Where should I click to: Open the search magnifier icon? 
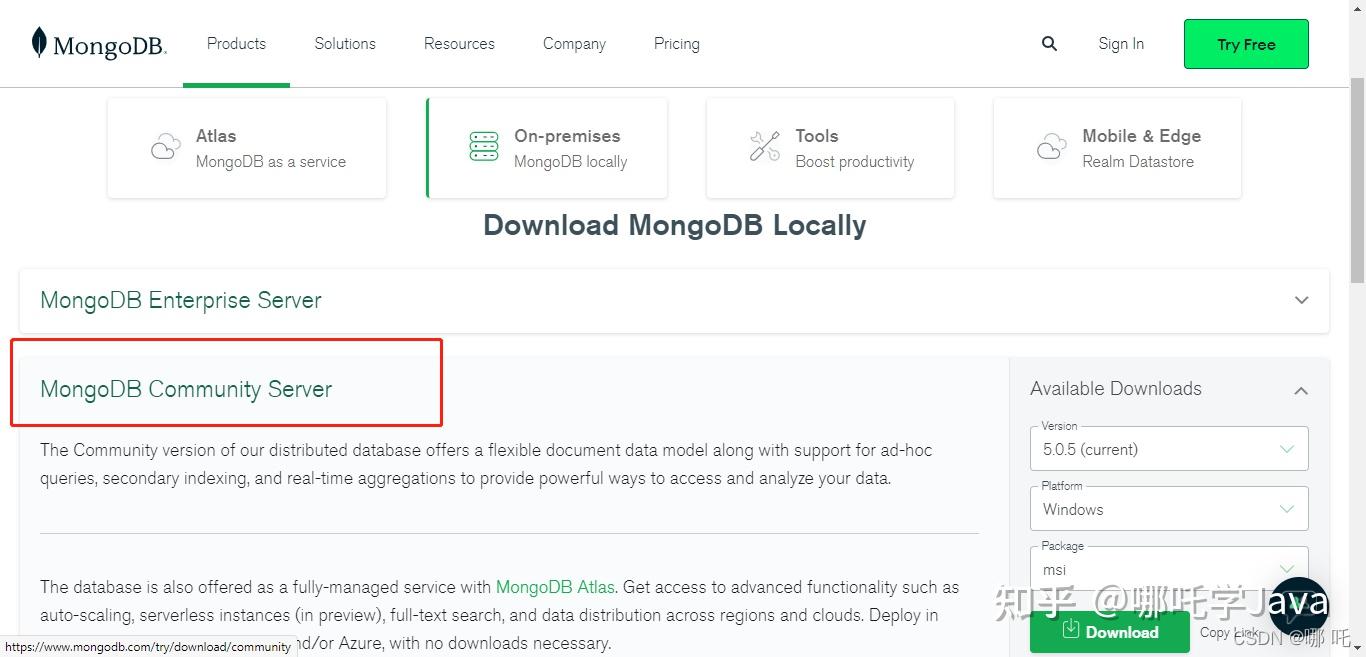pos(1049,43)
